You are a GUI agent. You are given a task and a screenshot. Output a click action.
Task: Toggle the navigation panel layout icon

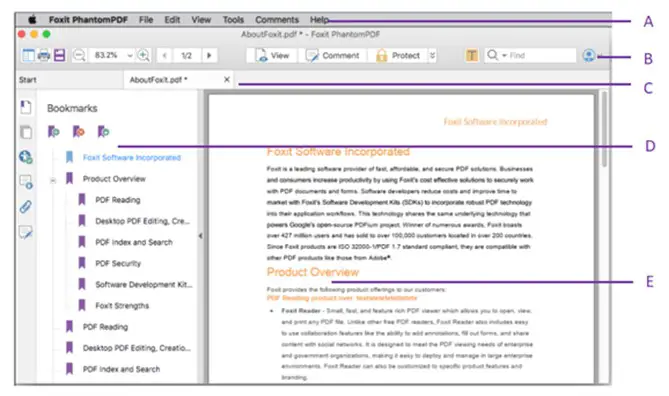coord(28,55)
